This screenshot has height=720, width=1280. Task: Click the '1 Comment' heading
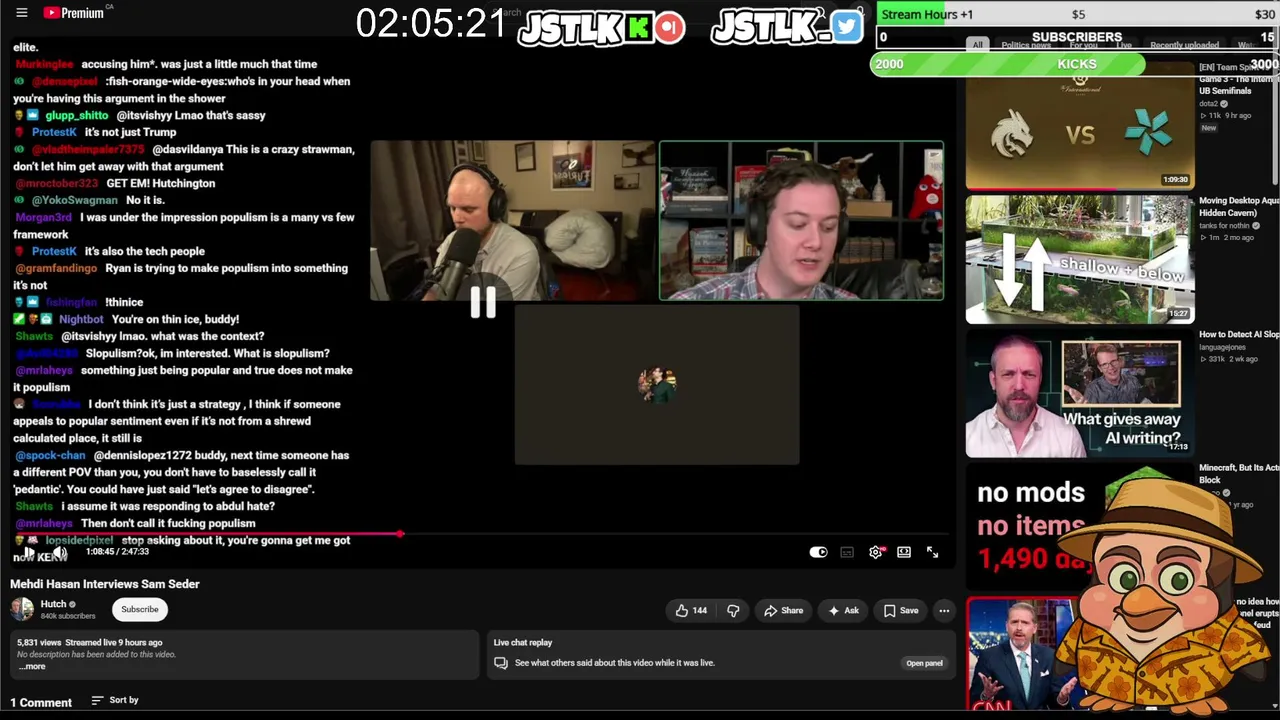[41, 702]
